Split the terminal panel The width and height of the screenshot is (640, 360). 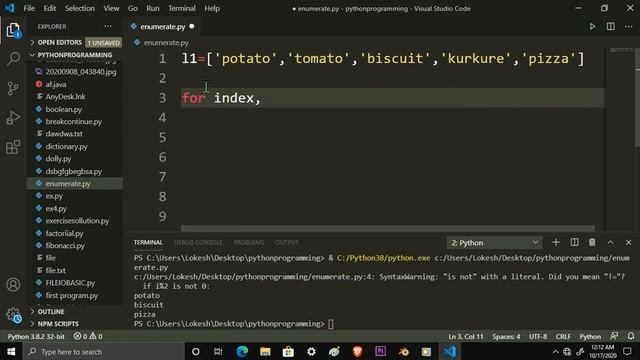click(574, 242)
